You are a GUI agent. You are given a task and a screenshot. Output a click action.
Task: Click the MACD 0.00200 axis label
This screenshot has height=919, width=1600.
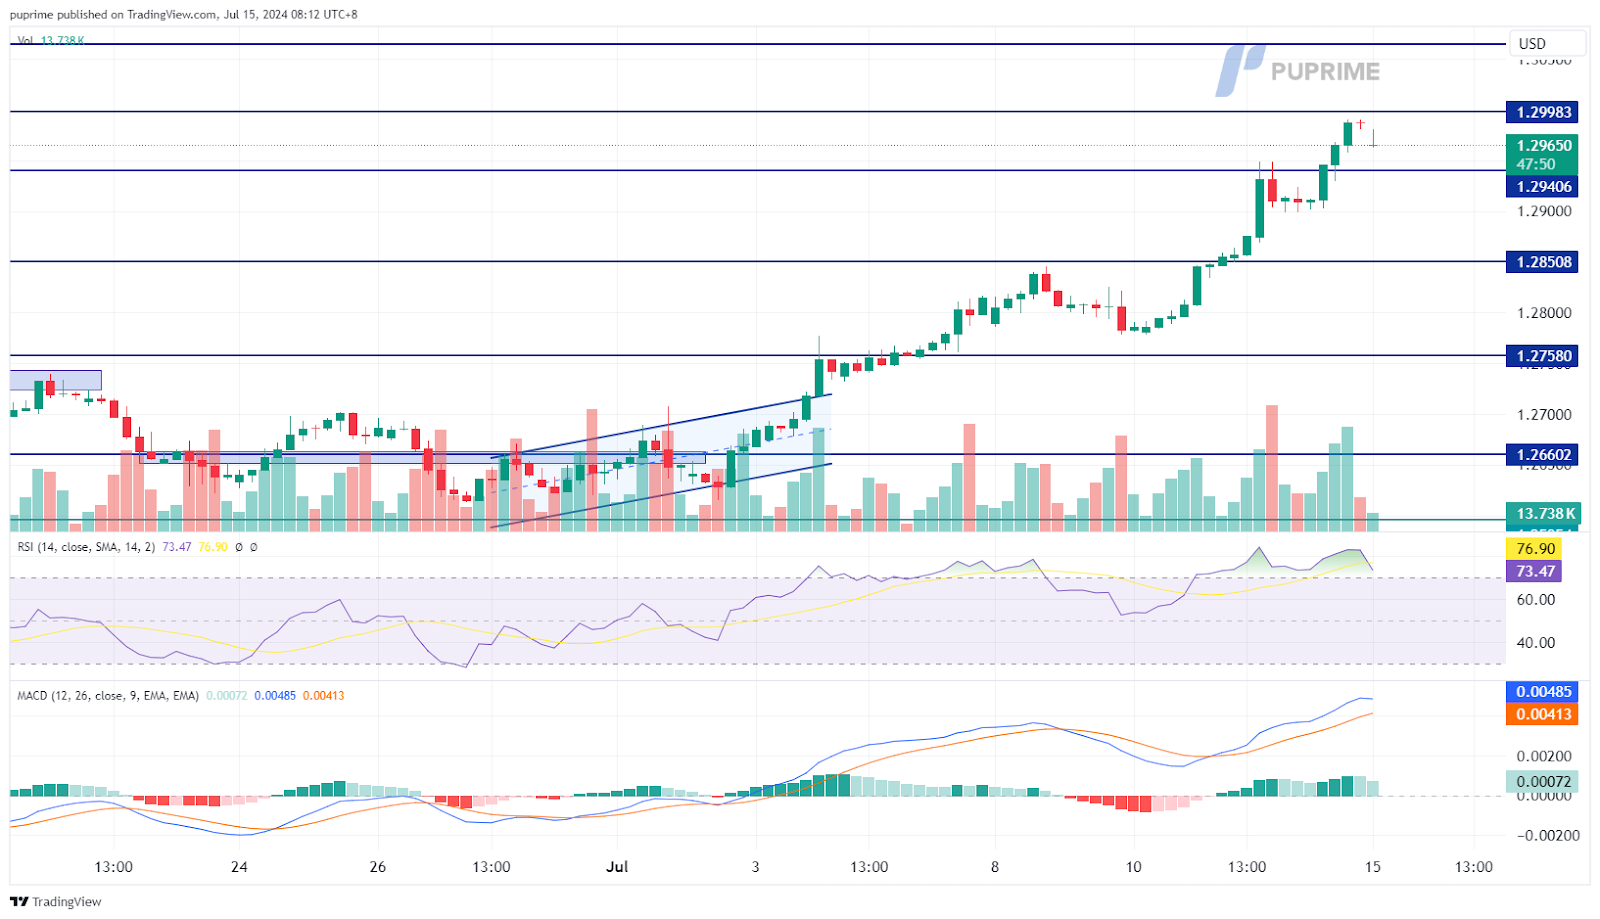(x=1544, y=756)
